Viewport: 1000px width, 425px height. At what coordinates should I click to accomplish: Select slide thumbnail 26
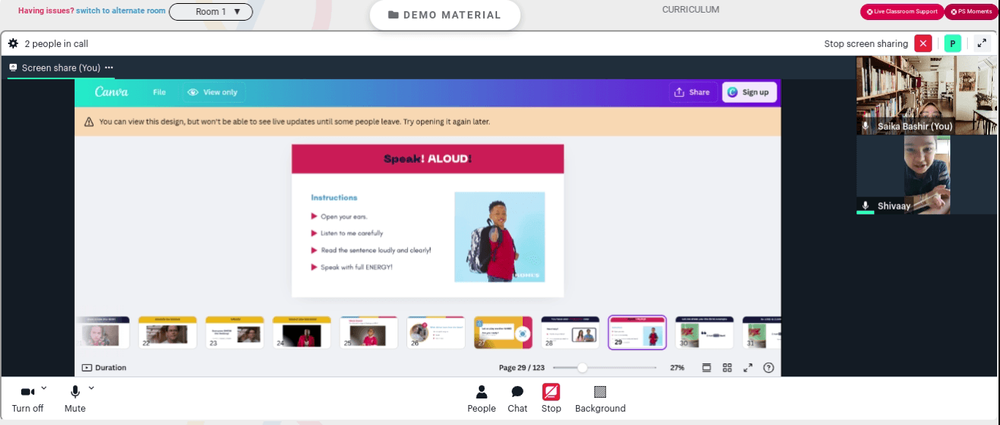coord(436,332)
